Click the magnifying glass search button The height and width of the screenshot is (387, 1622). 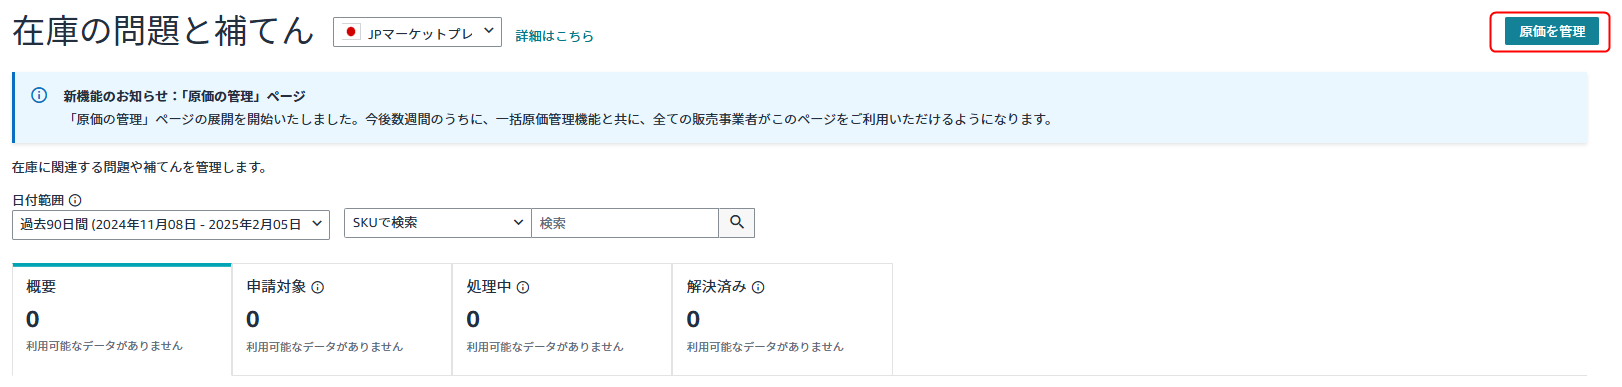pyautogui.click(x=737, y=223)
